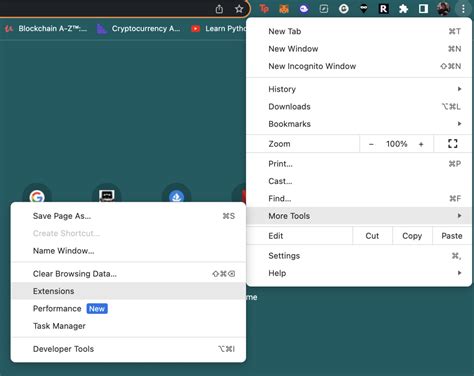Expand the Bookmarks submenu

click(359, 124)
